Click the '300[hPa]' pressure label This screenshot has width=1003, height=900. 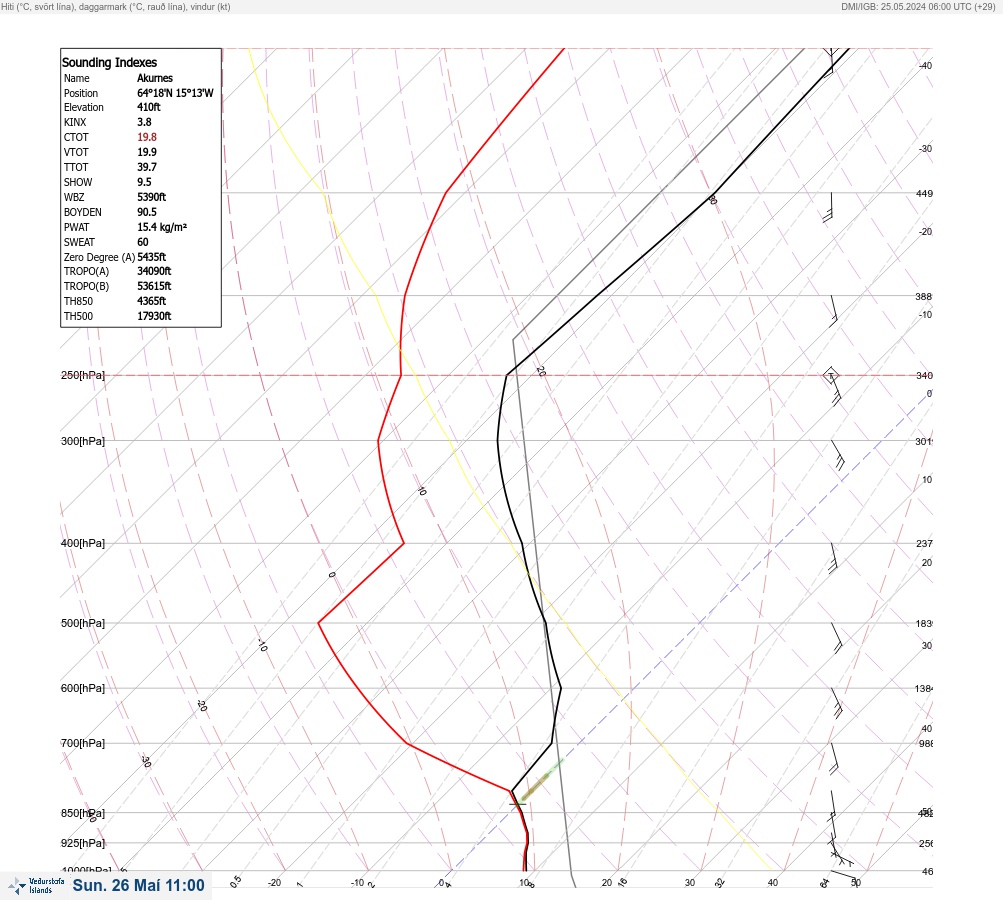point(83,441)
